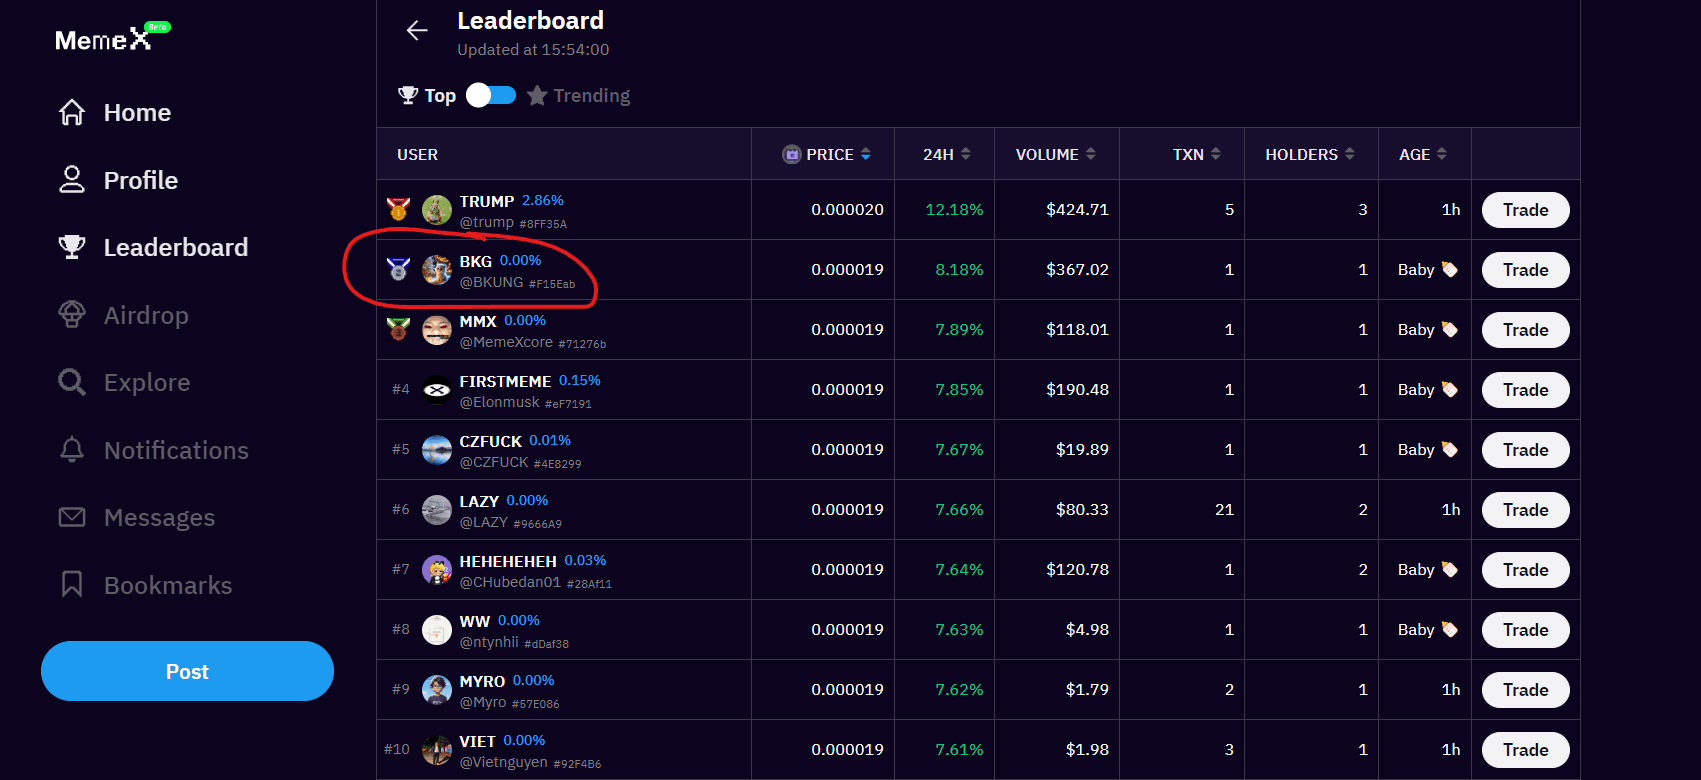Screen dimensions: 1701x780
Task: Go to the Profile page
Action: pyautogui.click(x=140, y=180)
